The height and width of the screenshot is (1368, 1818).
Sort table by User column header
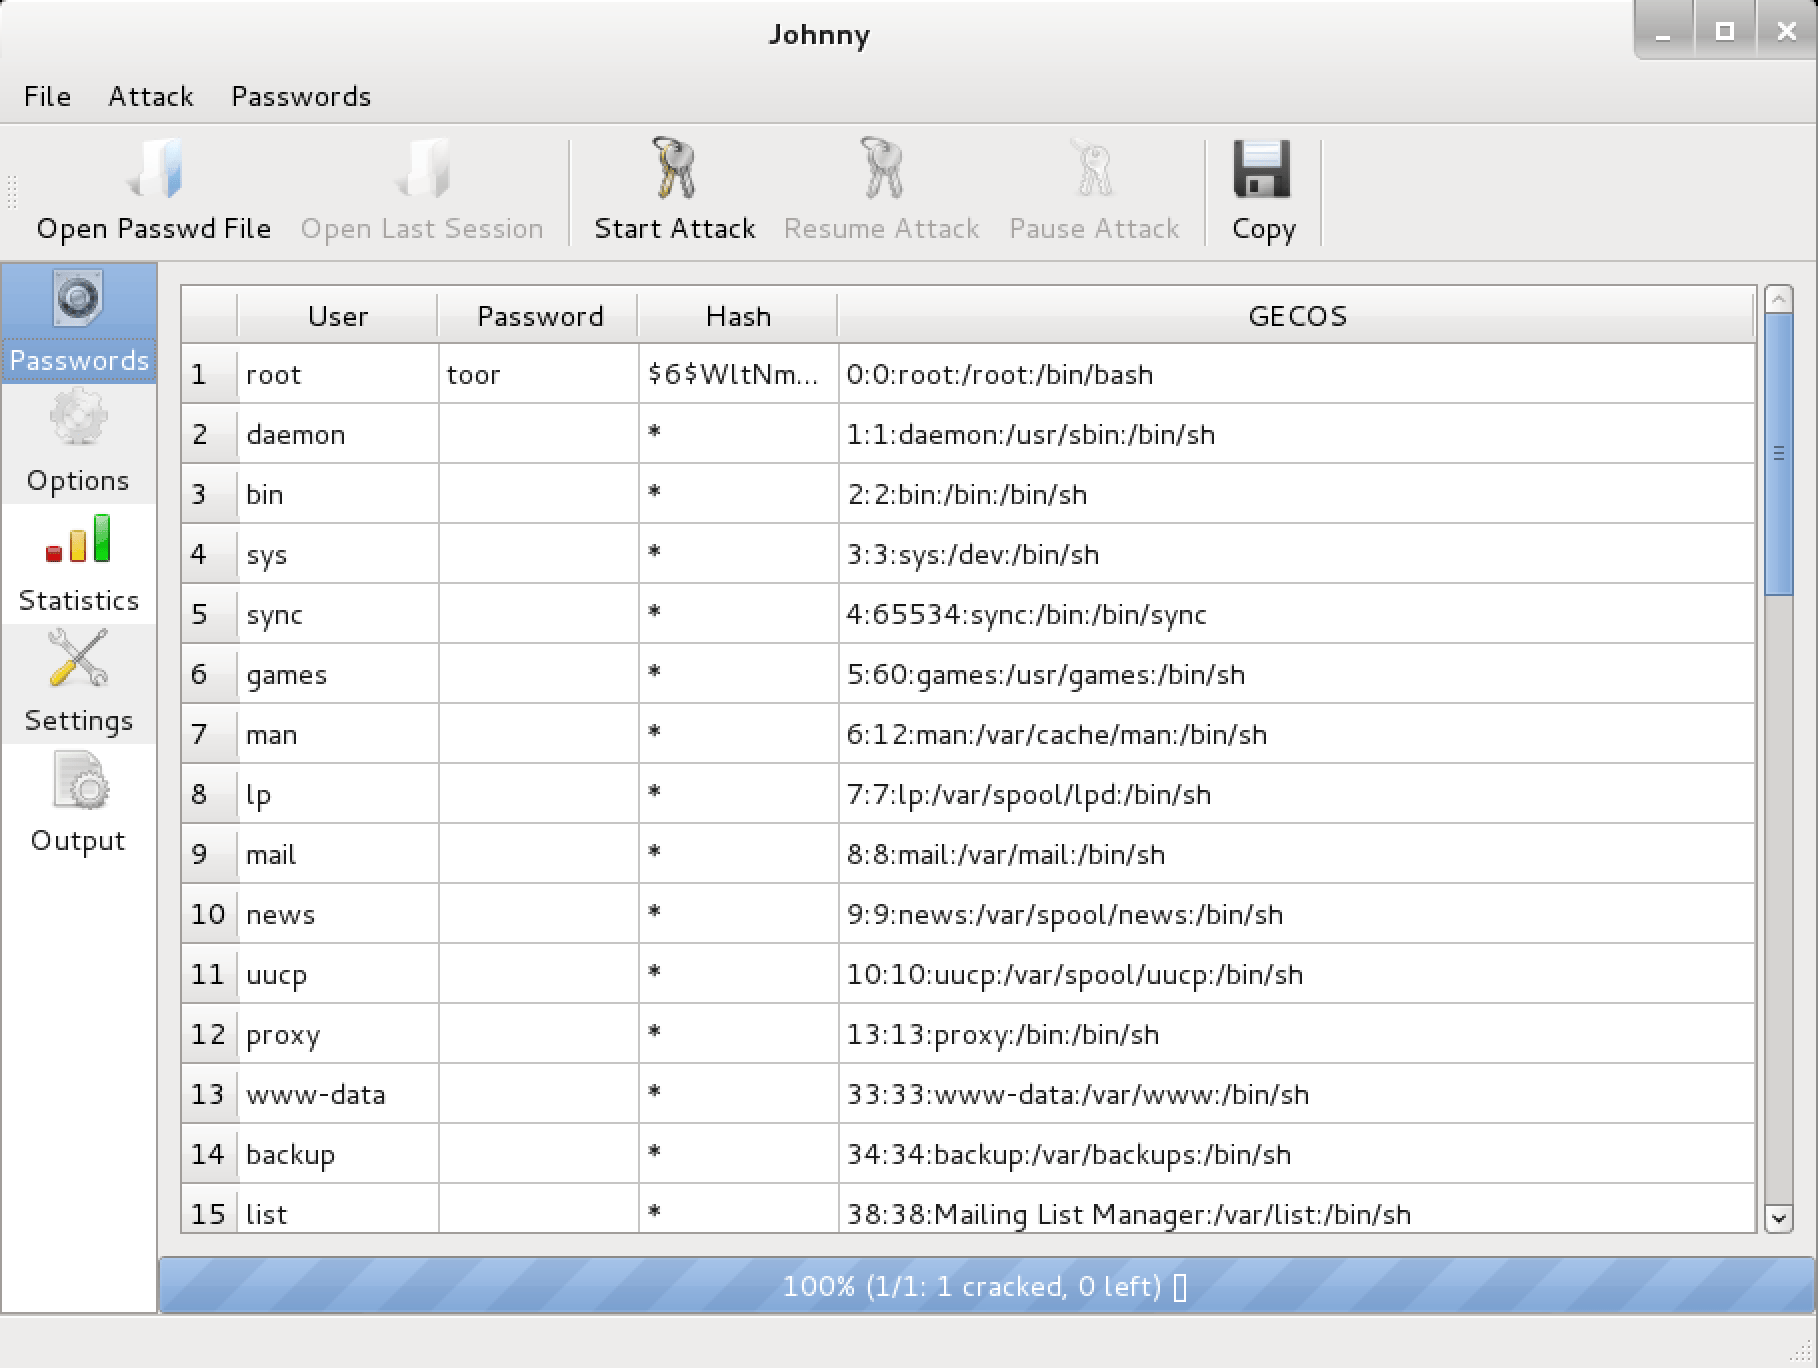click(x=338, y=316)
